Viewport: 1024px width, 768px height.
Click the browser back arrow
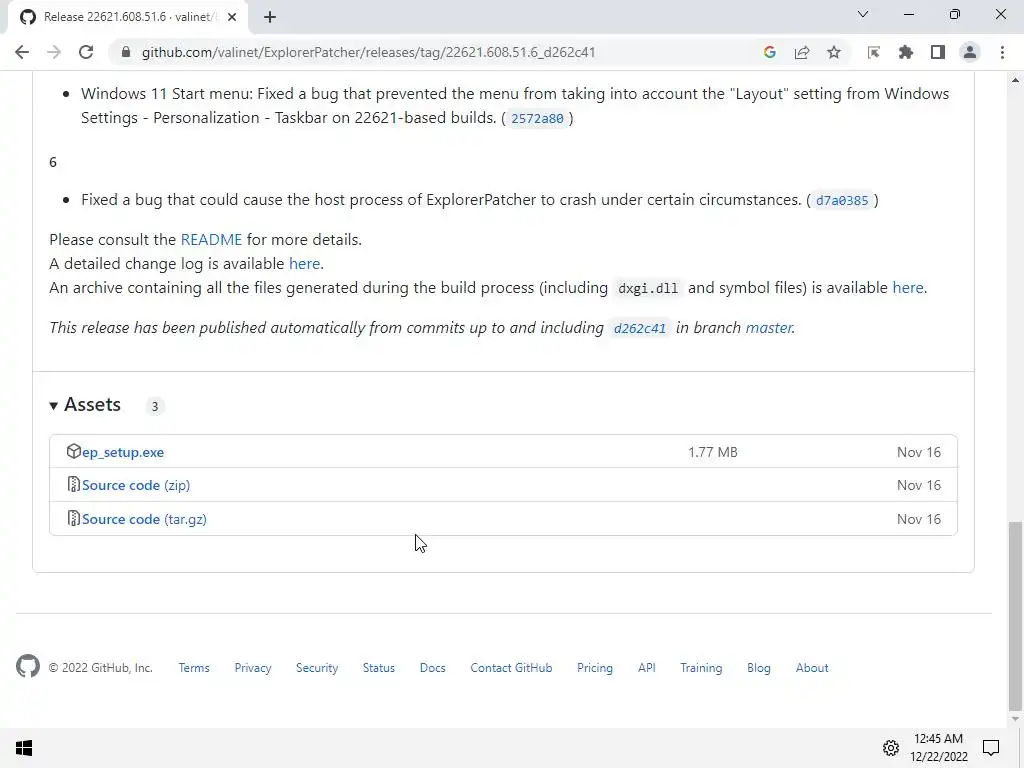[x=22, y=52]
